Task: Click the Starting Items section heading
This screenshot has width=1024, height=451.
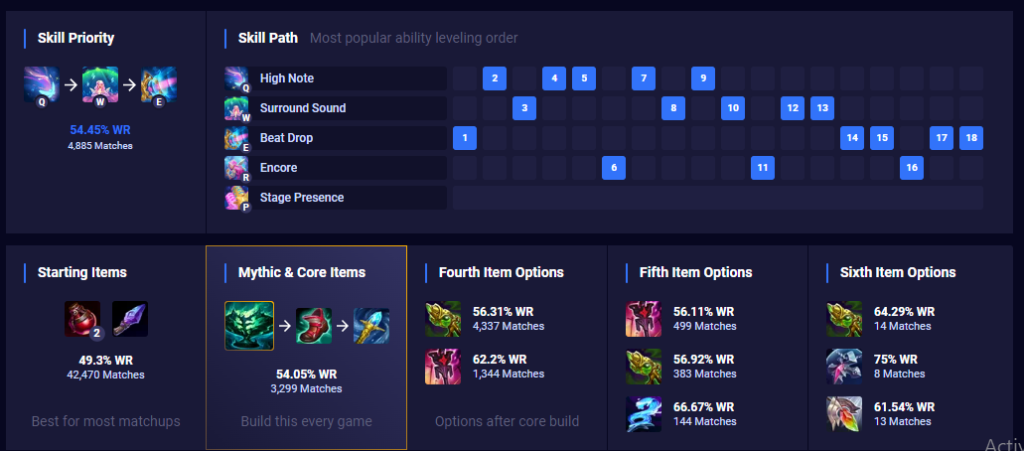Action: [x=82, y=272]
